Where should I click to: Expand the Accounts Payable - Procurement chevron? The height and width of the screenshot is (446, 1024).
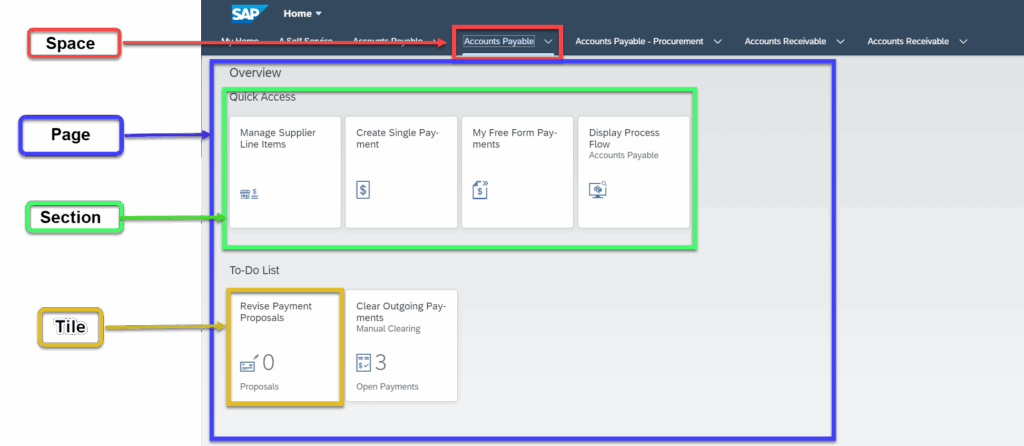715,42
